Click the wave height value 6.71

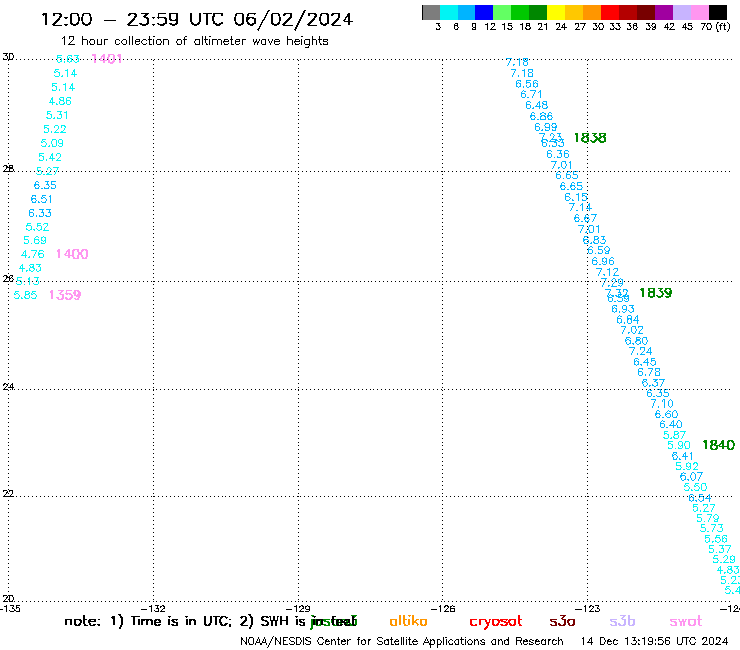pyautogui.click(x=531, y=94)
